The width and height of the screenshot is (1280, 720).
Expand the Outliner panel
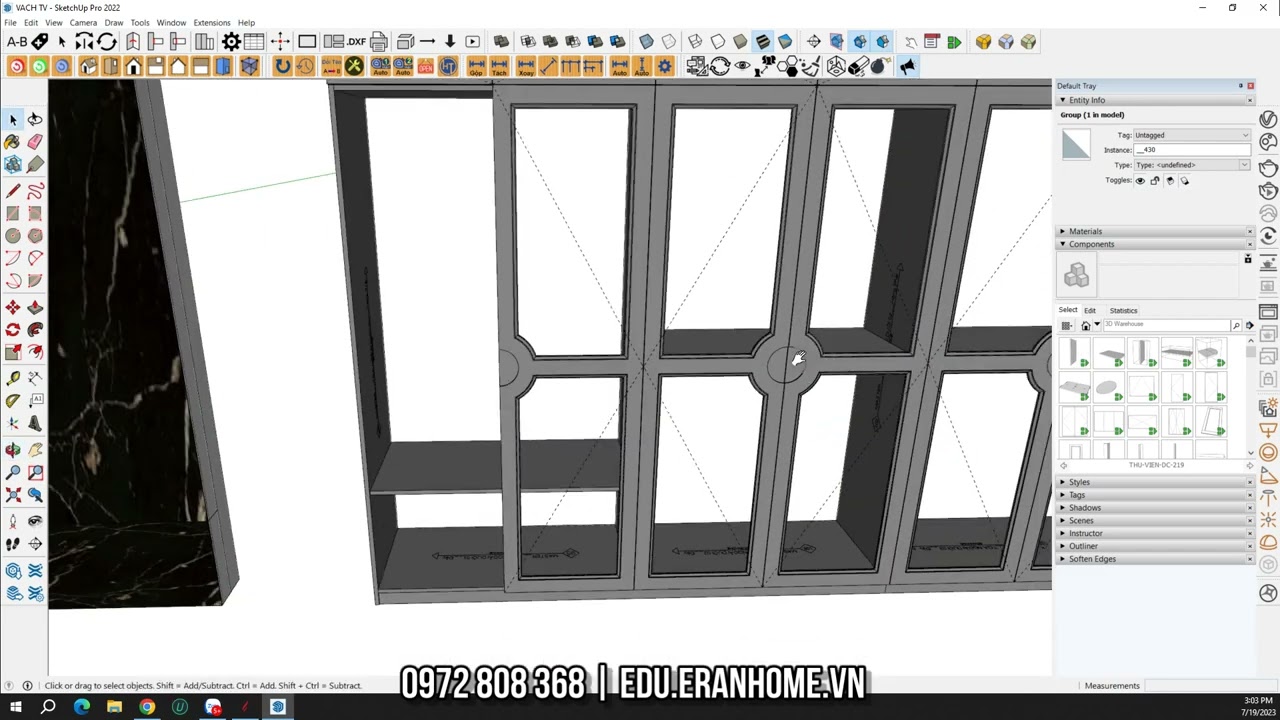pyautogui.click(x=1062, y=546)
